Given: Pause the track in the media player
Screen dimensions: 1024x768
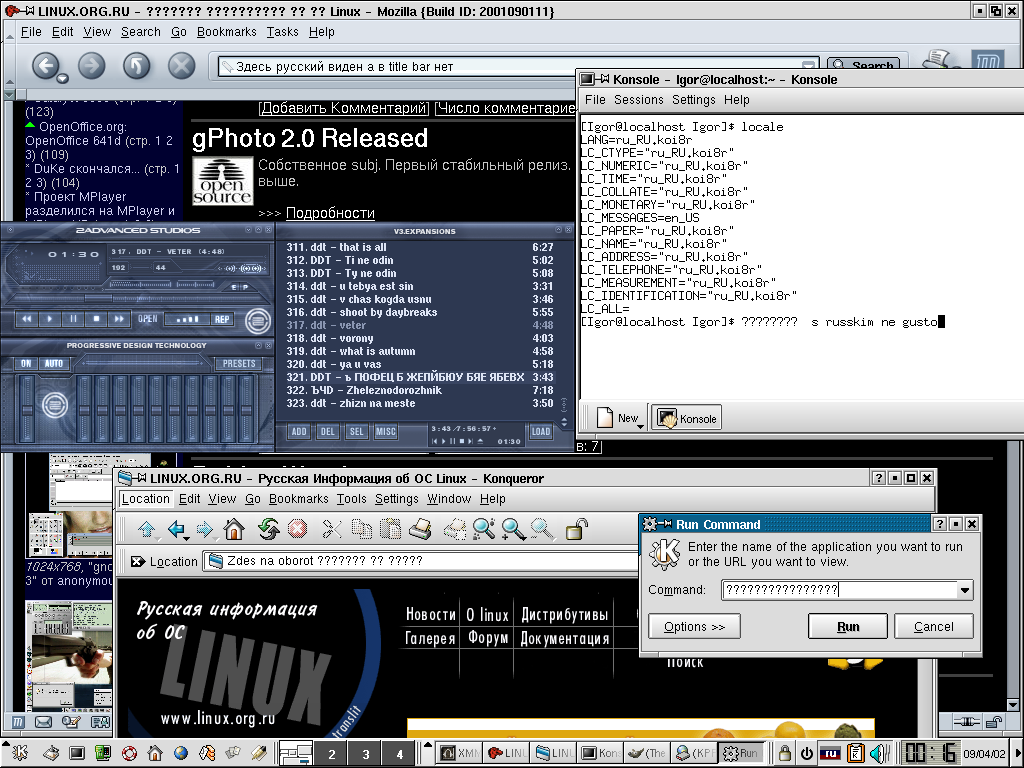Looking at the screenshot, I should point(73,319).
